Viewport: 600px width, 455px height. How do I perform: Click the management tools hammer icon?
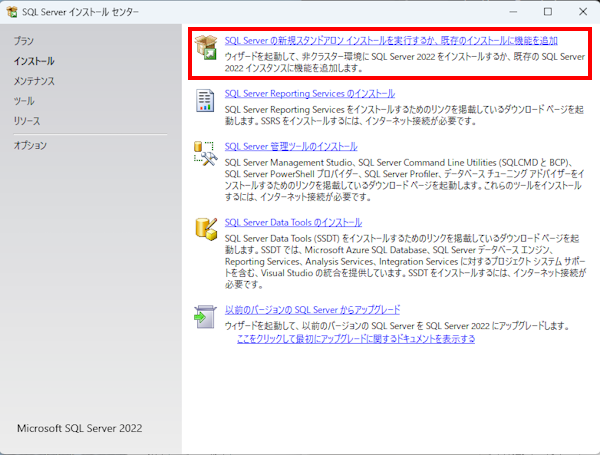[205, 153]
